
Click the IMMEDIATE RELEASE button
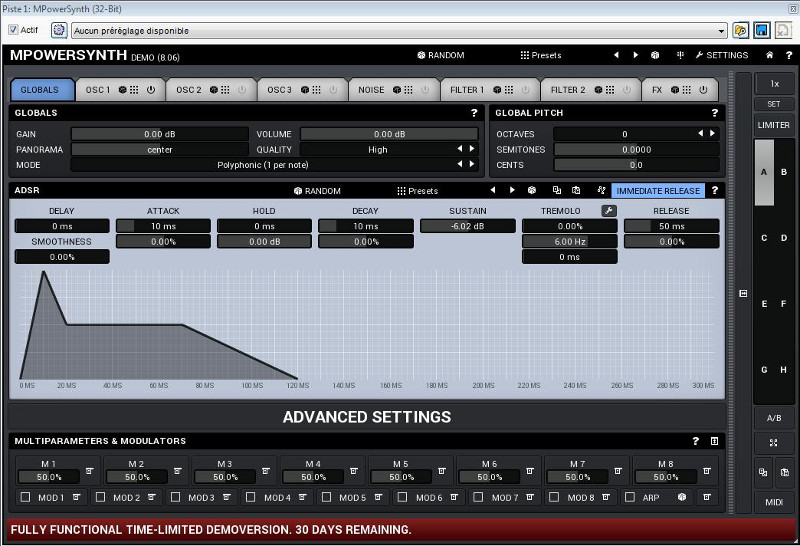(658, 191)
